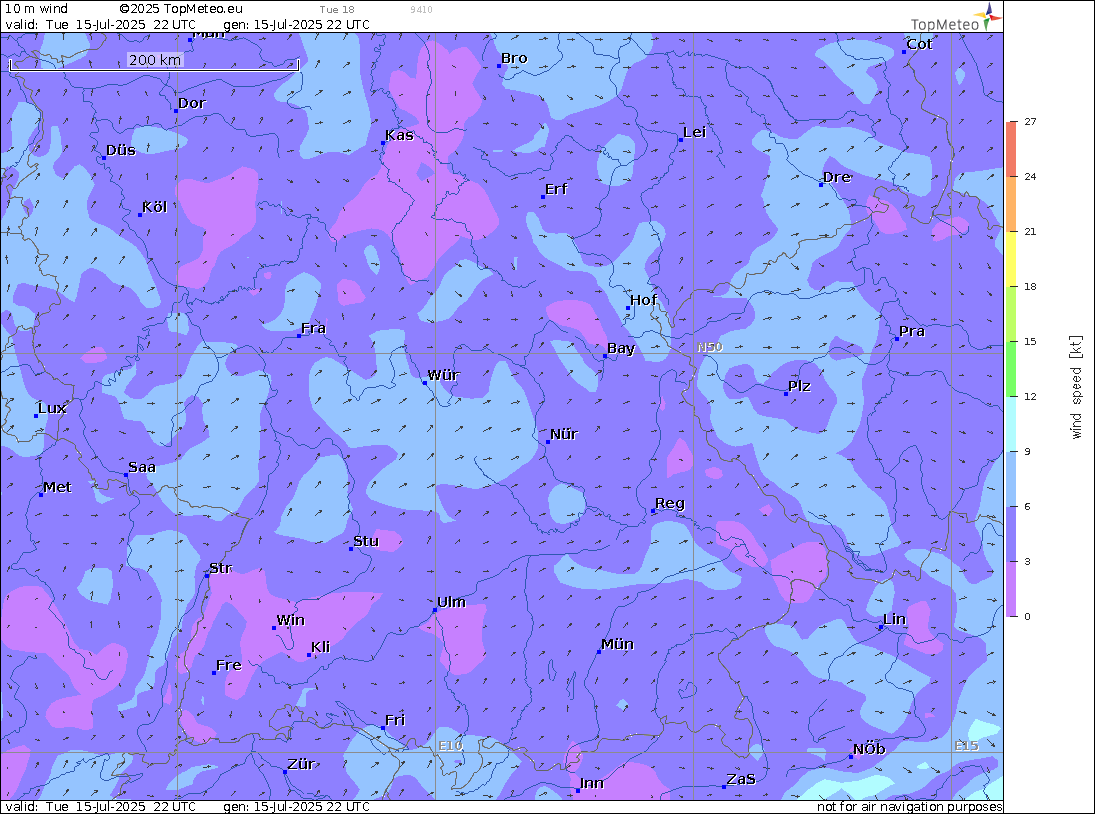Viewport: 1095px width, 814px height.
Task: Select the 'Win' city label
Action: point(291,620)
